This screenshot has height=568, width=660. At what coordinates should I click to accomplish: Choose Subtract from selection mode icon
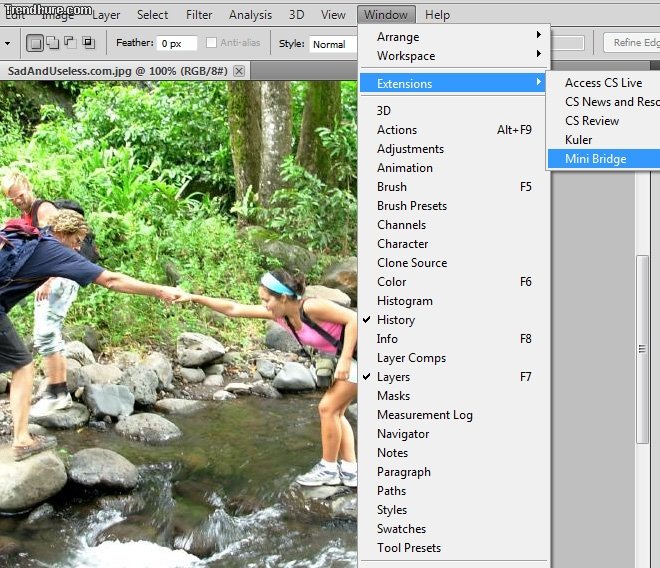pyautogui.click(x=70, y=43)
